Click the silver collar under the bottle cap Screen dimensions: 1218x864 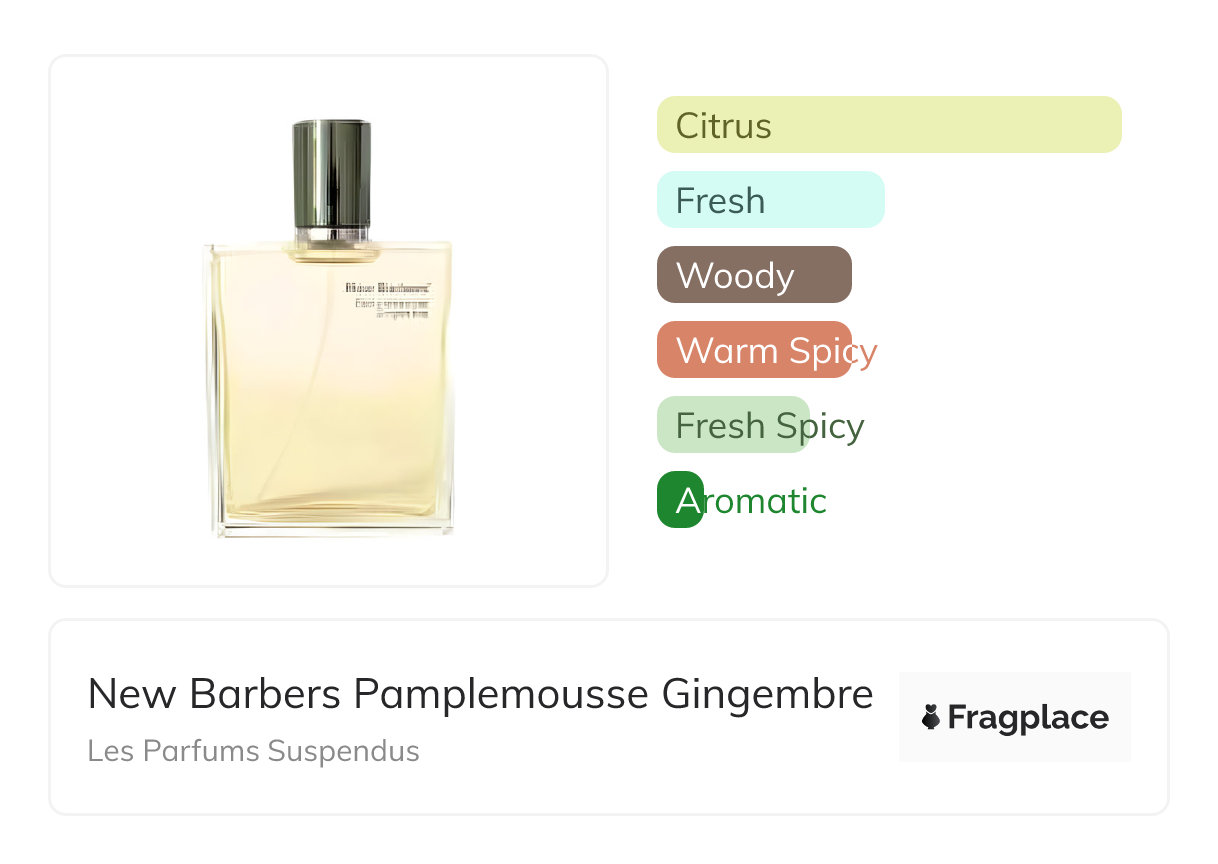(x=332, y=236)
